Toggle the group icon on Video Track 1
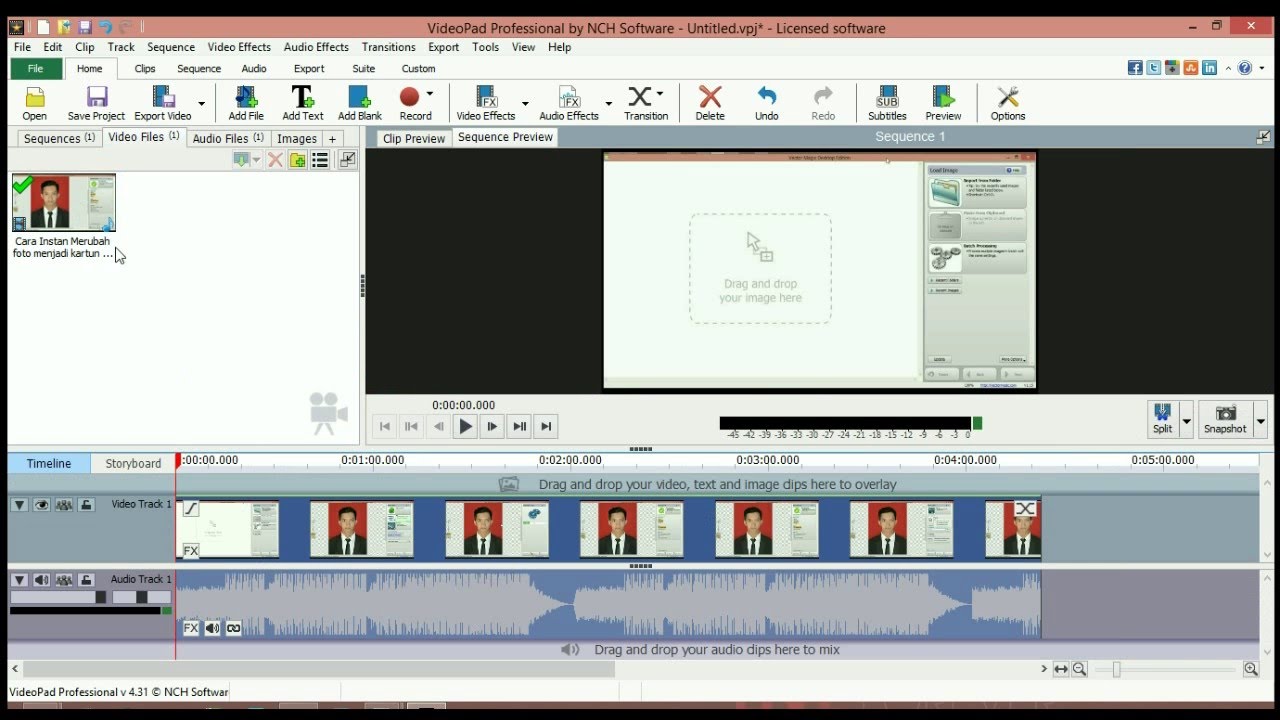Image resolution: width=1280 pixels, height=720 pixels. point(64,505)
